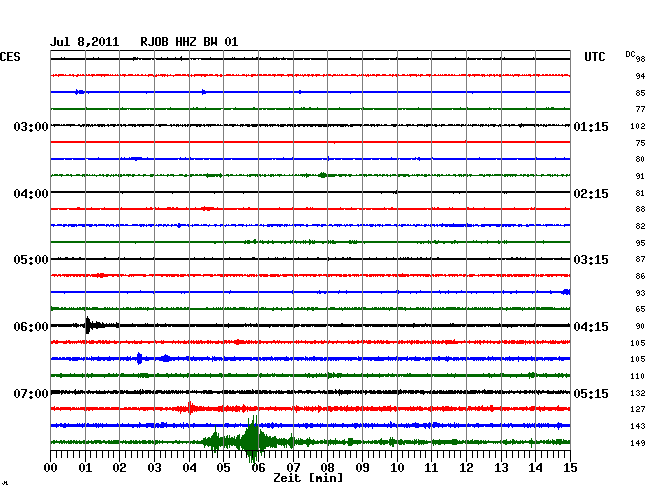Click the station title "RJOB HHZ BW 01"
The image size is (650, 494).
tap(189, 42)
